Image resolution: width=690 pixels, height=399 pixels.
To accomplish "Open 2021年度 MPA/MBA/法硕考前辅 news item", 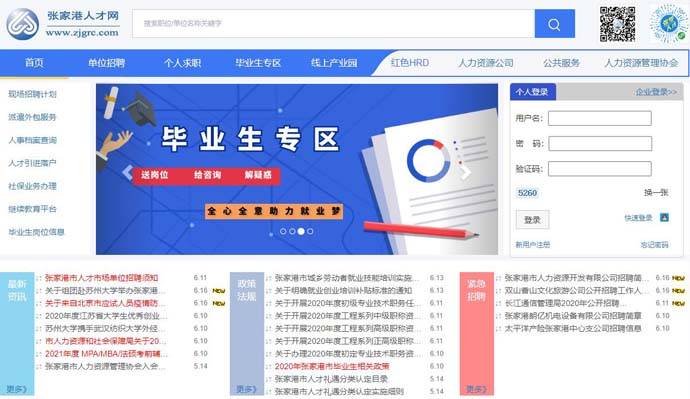I will point(106,354).
